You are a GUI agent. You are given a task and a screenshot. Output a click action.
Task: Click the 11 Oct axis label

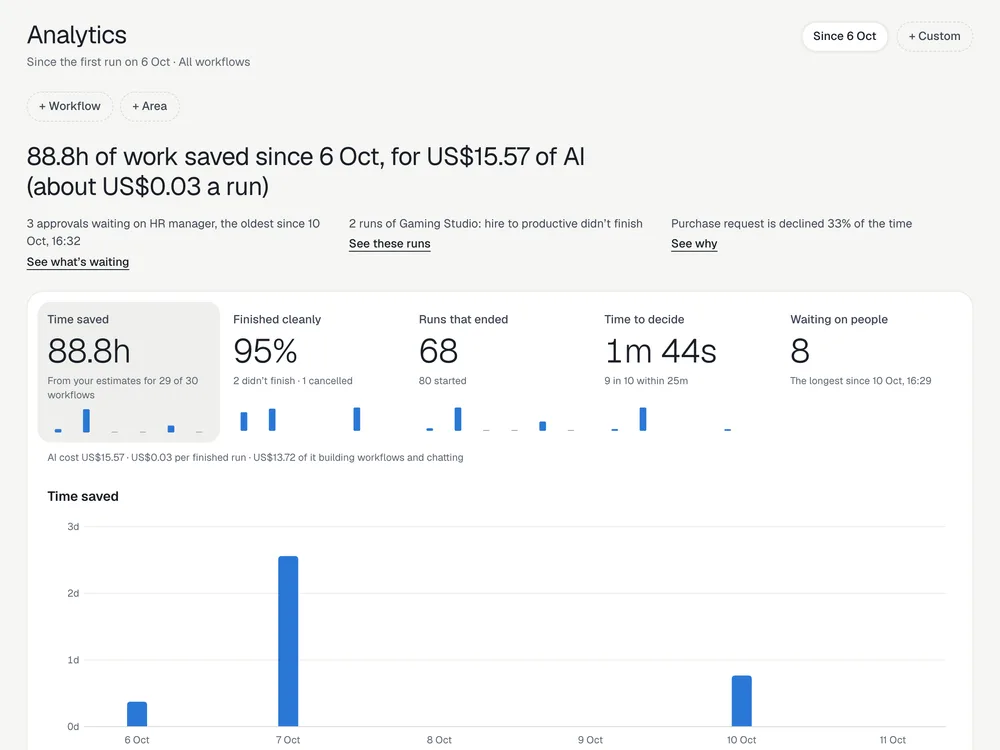click(x=892, y=740)
